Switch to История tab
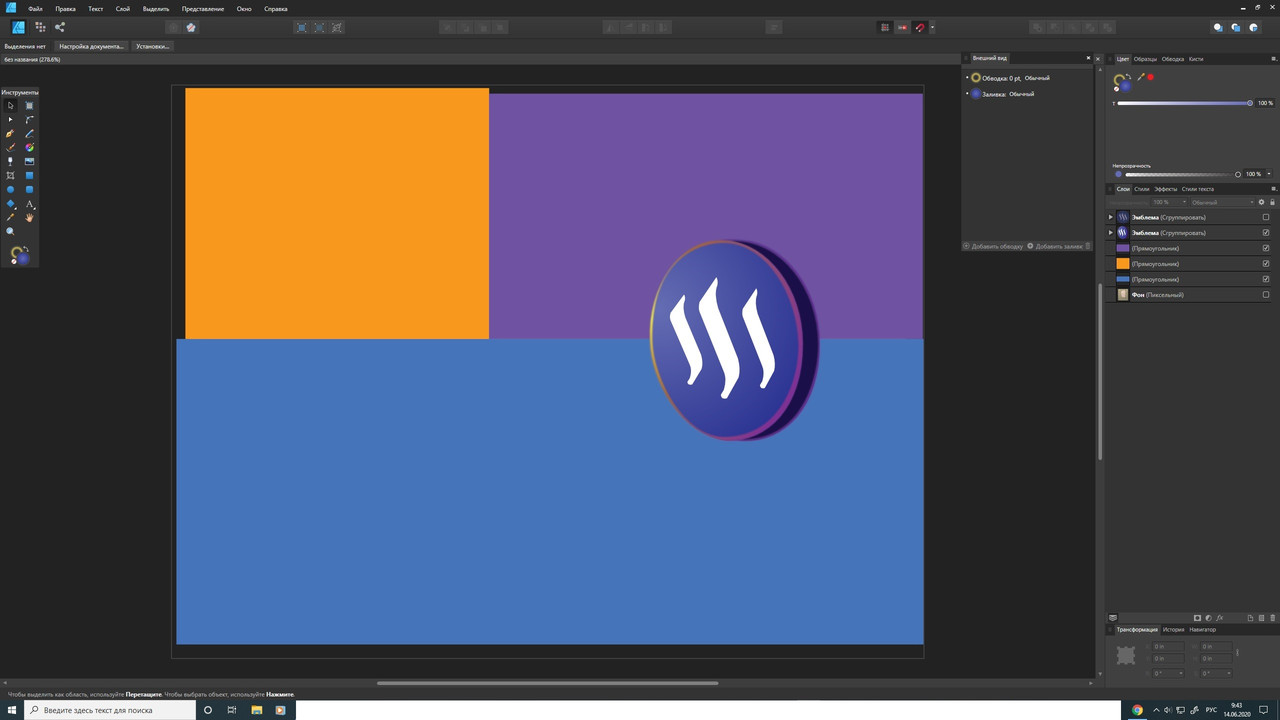 pyautogui.click(x=1174, y=629)
